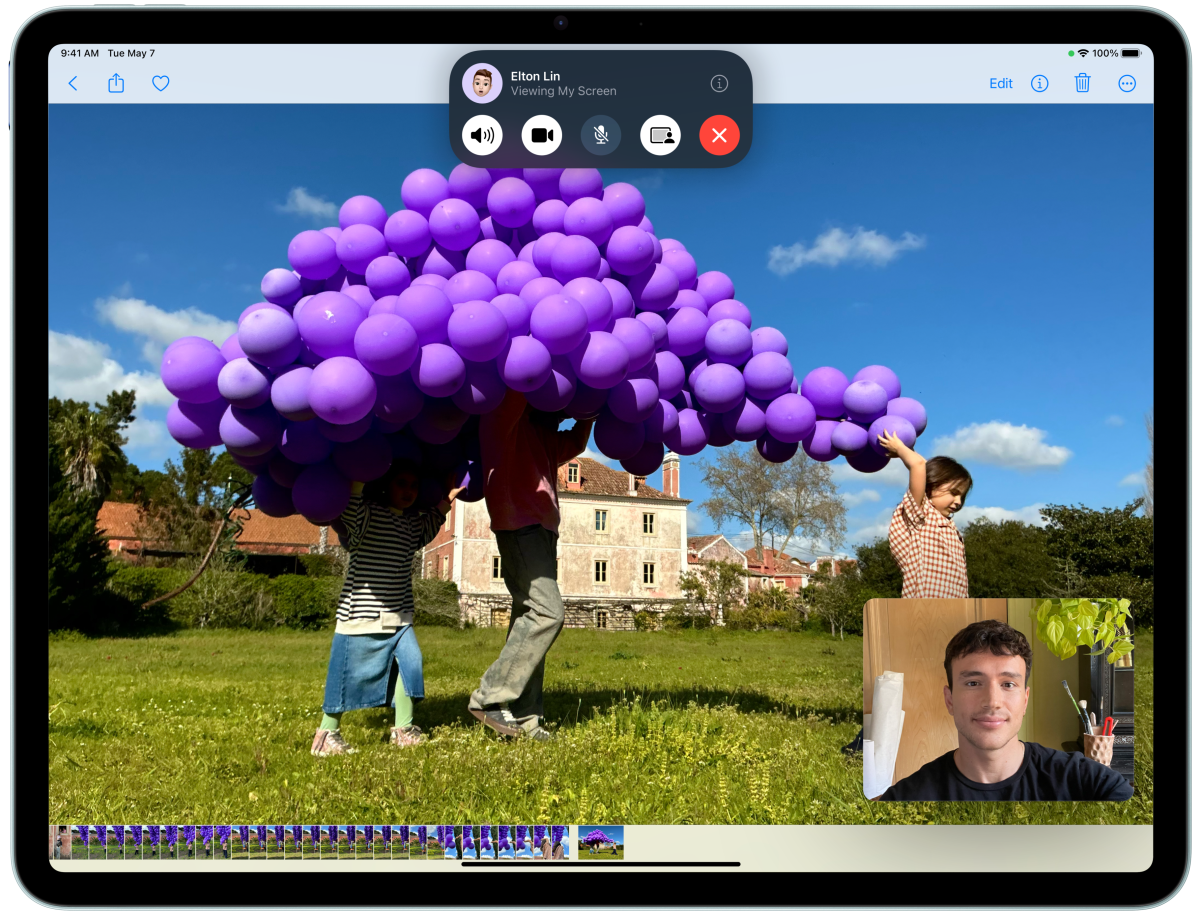The width and height of the screenshot is (1201, 918).
Task: Turn off camera in FaceTime controls
Action: click(541, 135)
